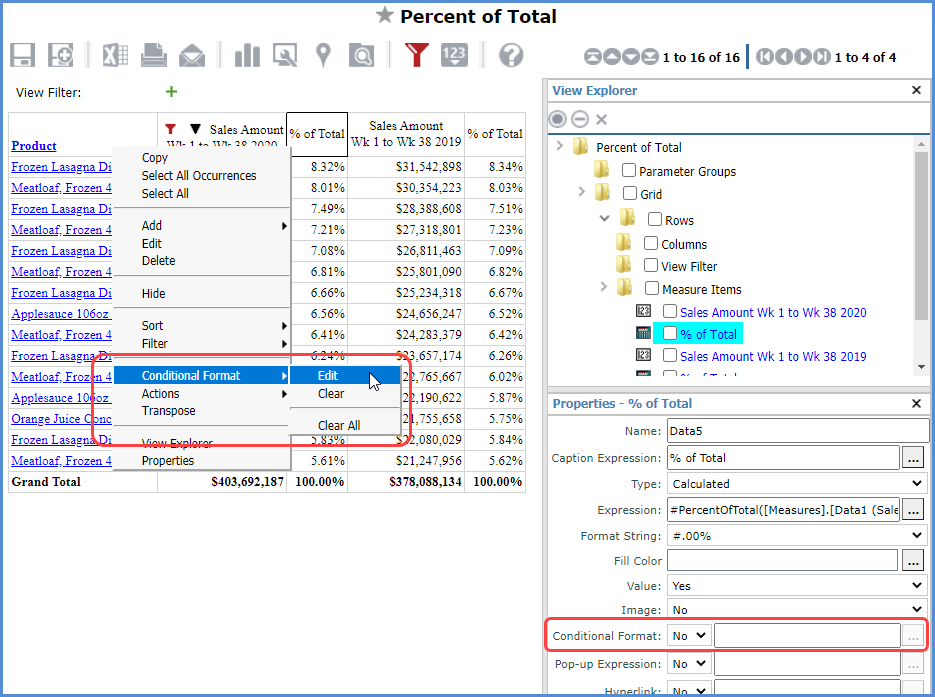Click the Product column header link
This screenshot has height=697, width=935.
(x=34, y=146)
